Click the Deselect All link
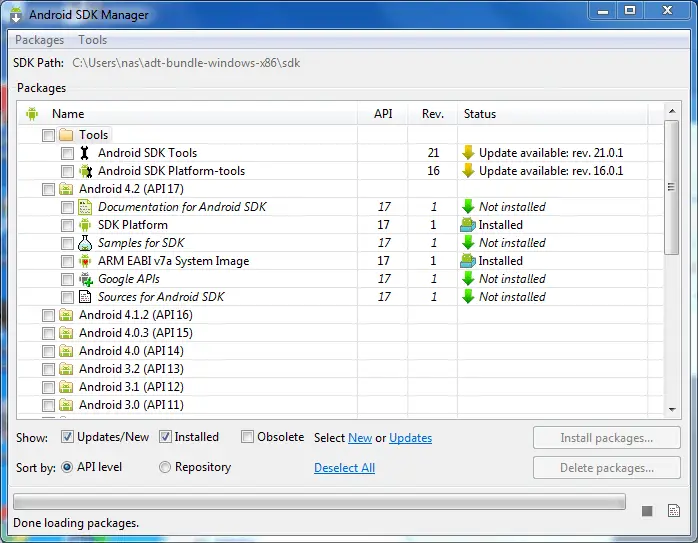Image resolution: width=698 pixels, height=543 pixels. point(344,468)
